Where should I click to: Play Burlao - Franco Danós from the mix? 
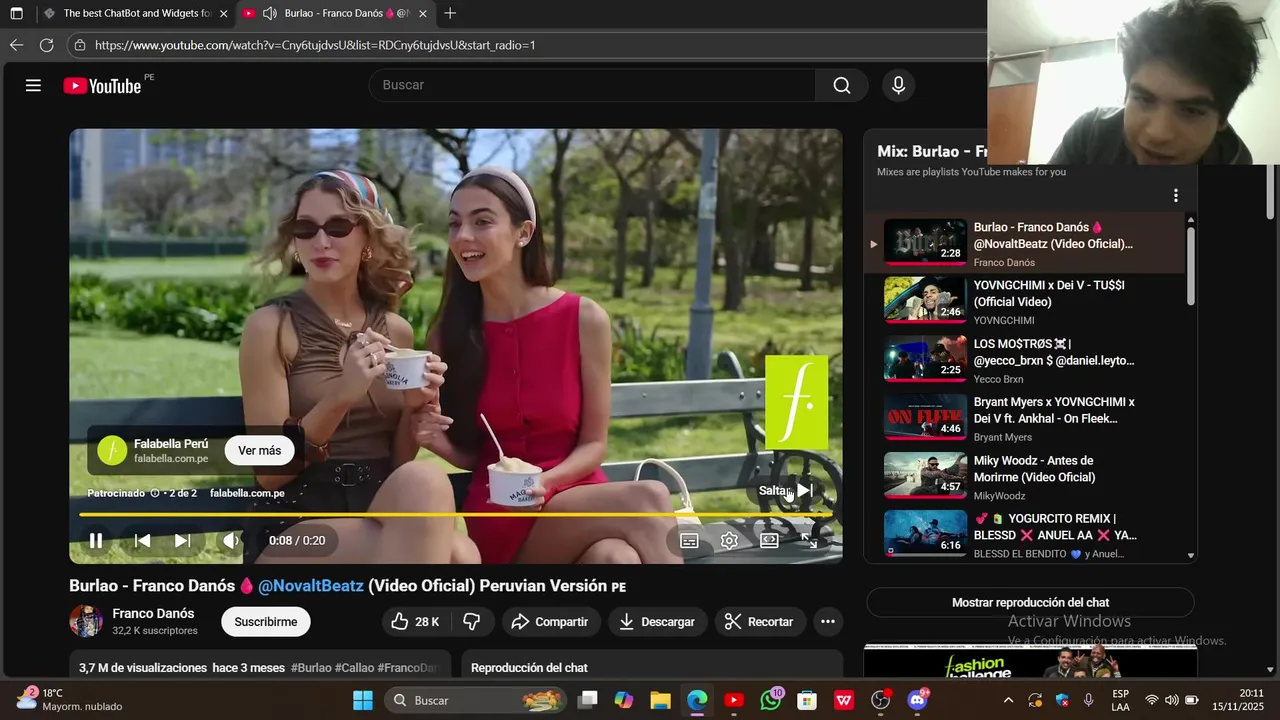(1025, 243)
